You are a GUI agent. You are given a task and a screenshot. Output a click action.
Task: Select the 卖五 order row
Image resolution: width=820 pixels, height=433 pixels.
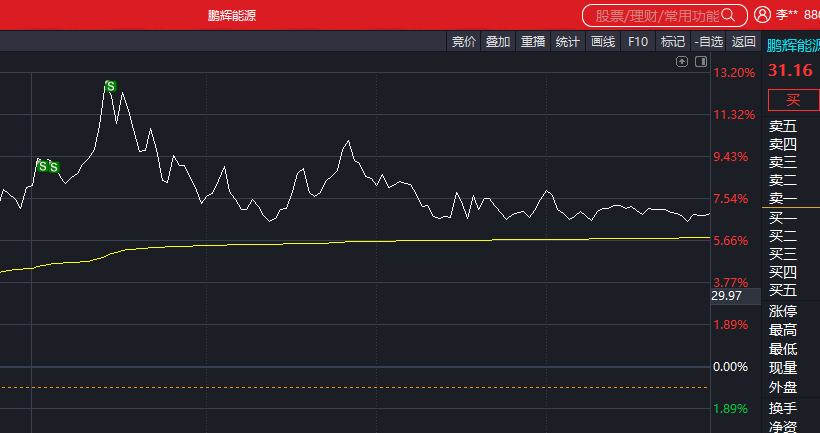click(x=783, y=126)
